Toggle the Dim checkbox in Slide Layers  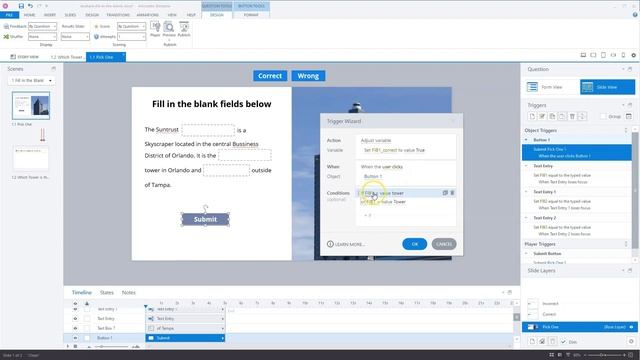click(x=563, y=342)
